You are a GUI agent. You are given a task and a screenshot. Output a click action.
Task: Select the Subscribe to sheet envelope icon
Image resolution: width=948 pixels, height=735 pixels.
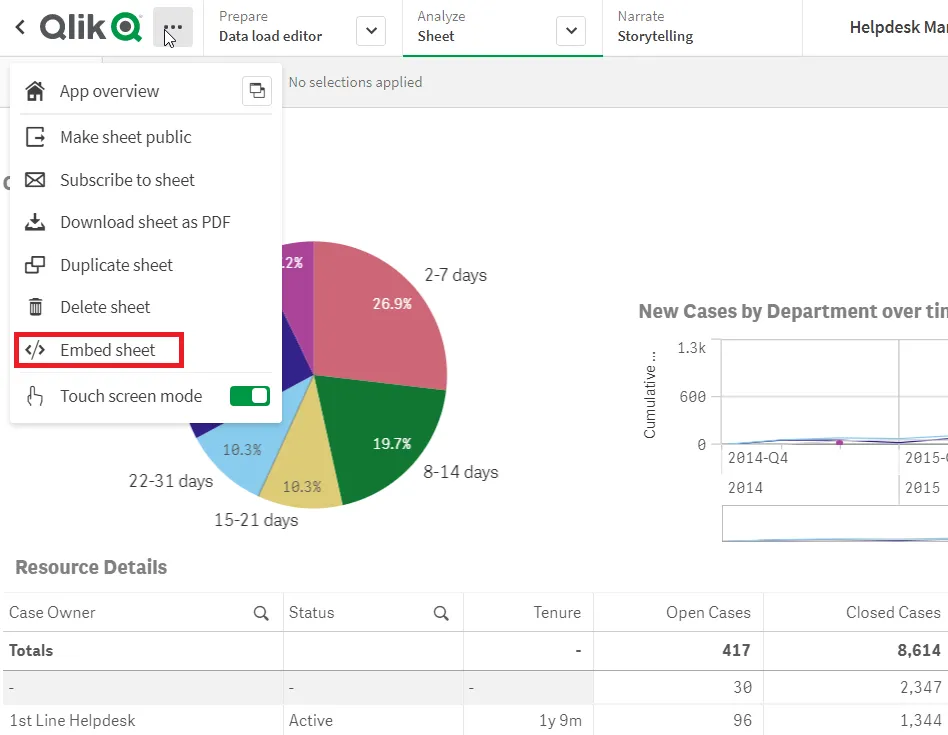(x=34, y=180)
